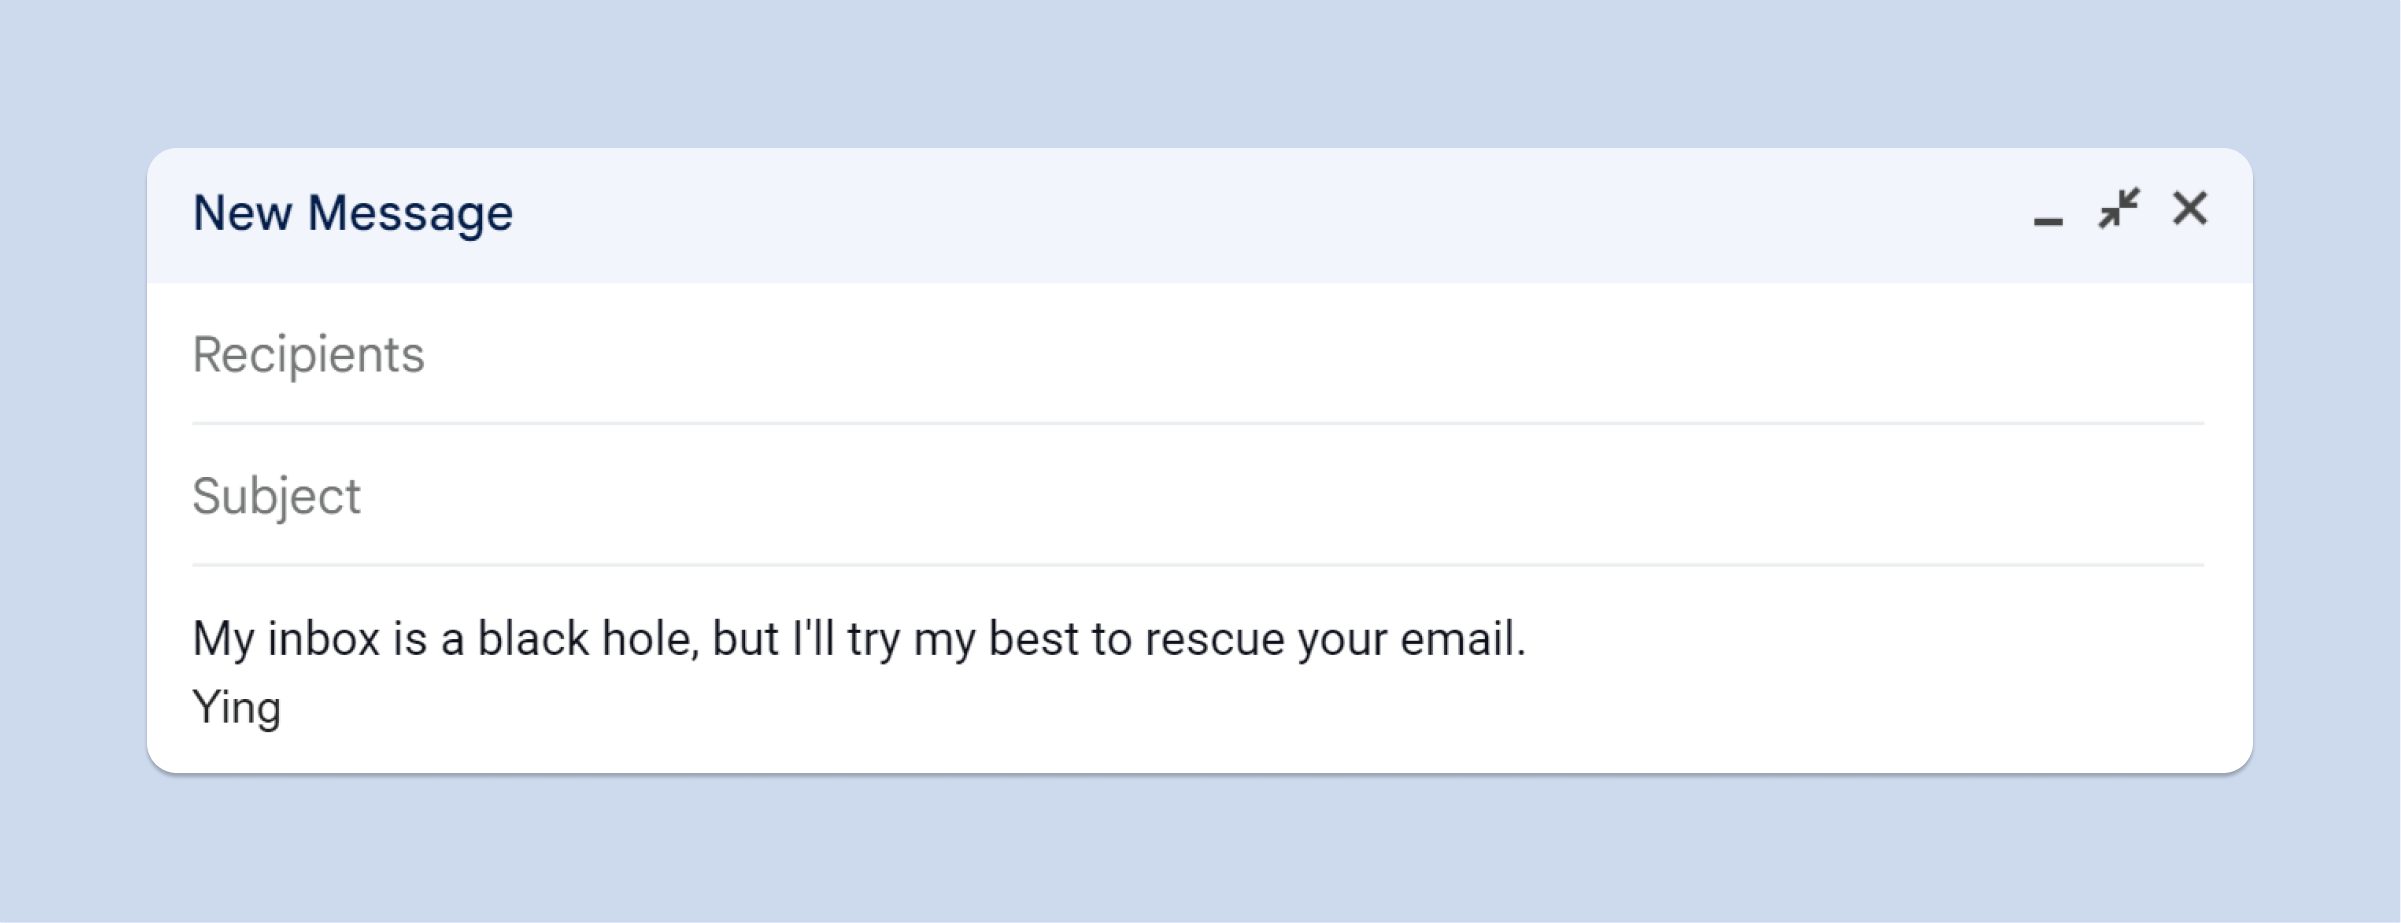Click the word "email." ending the sentence
2401x923 pixels.
pos(1462,639)
